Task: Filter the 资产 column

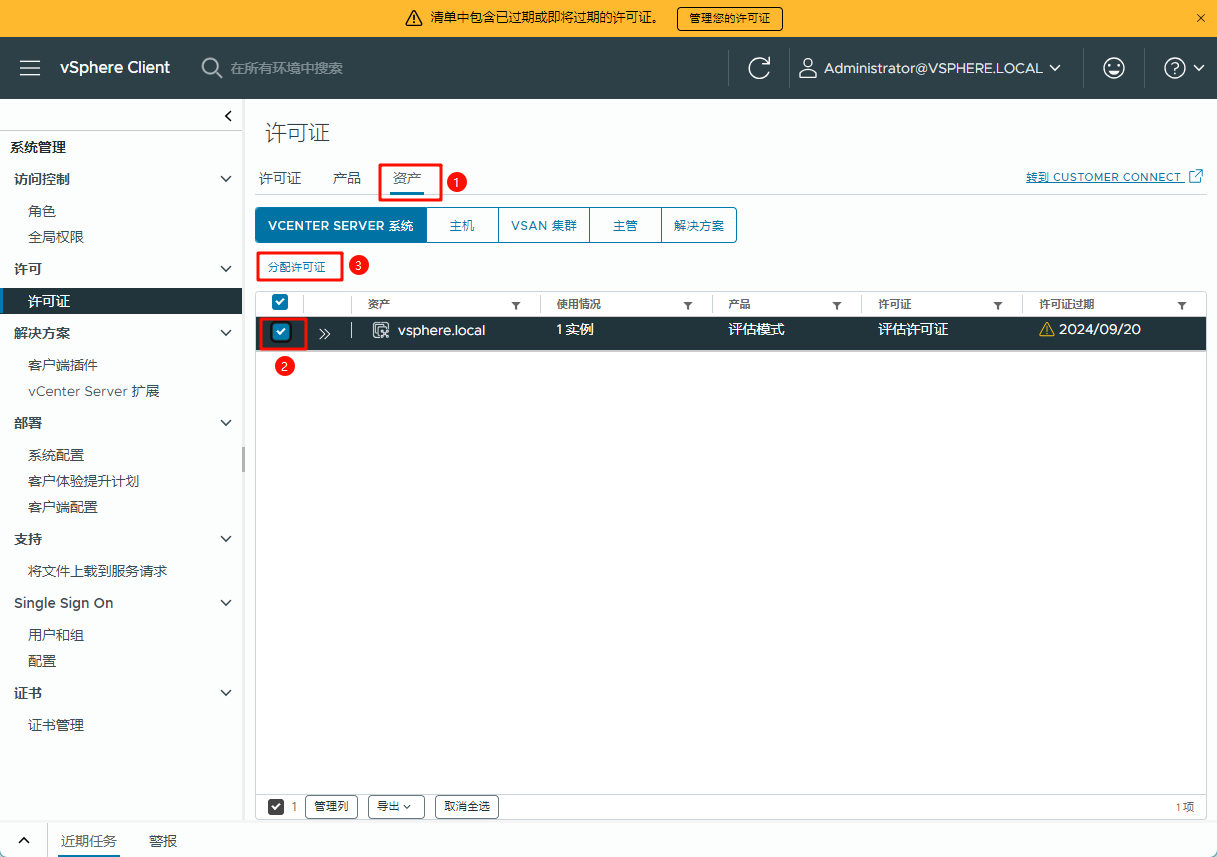Action: coord(516,305)
